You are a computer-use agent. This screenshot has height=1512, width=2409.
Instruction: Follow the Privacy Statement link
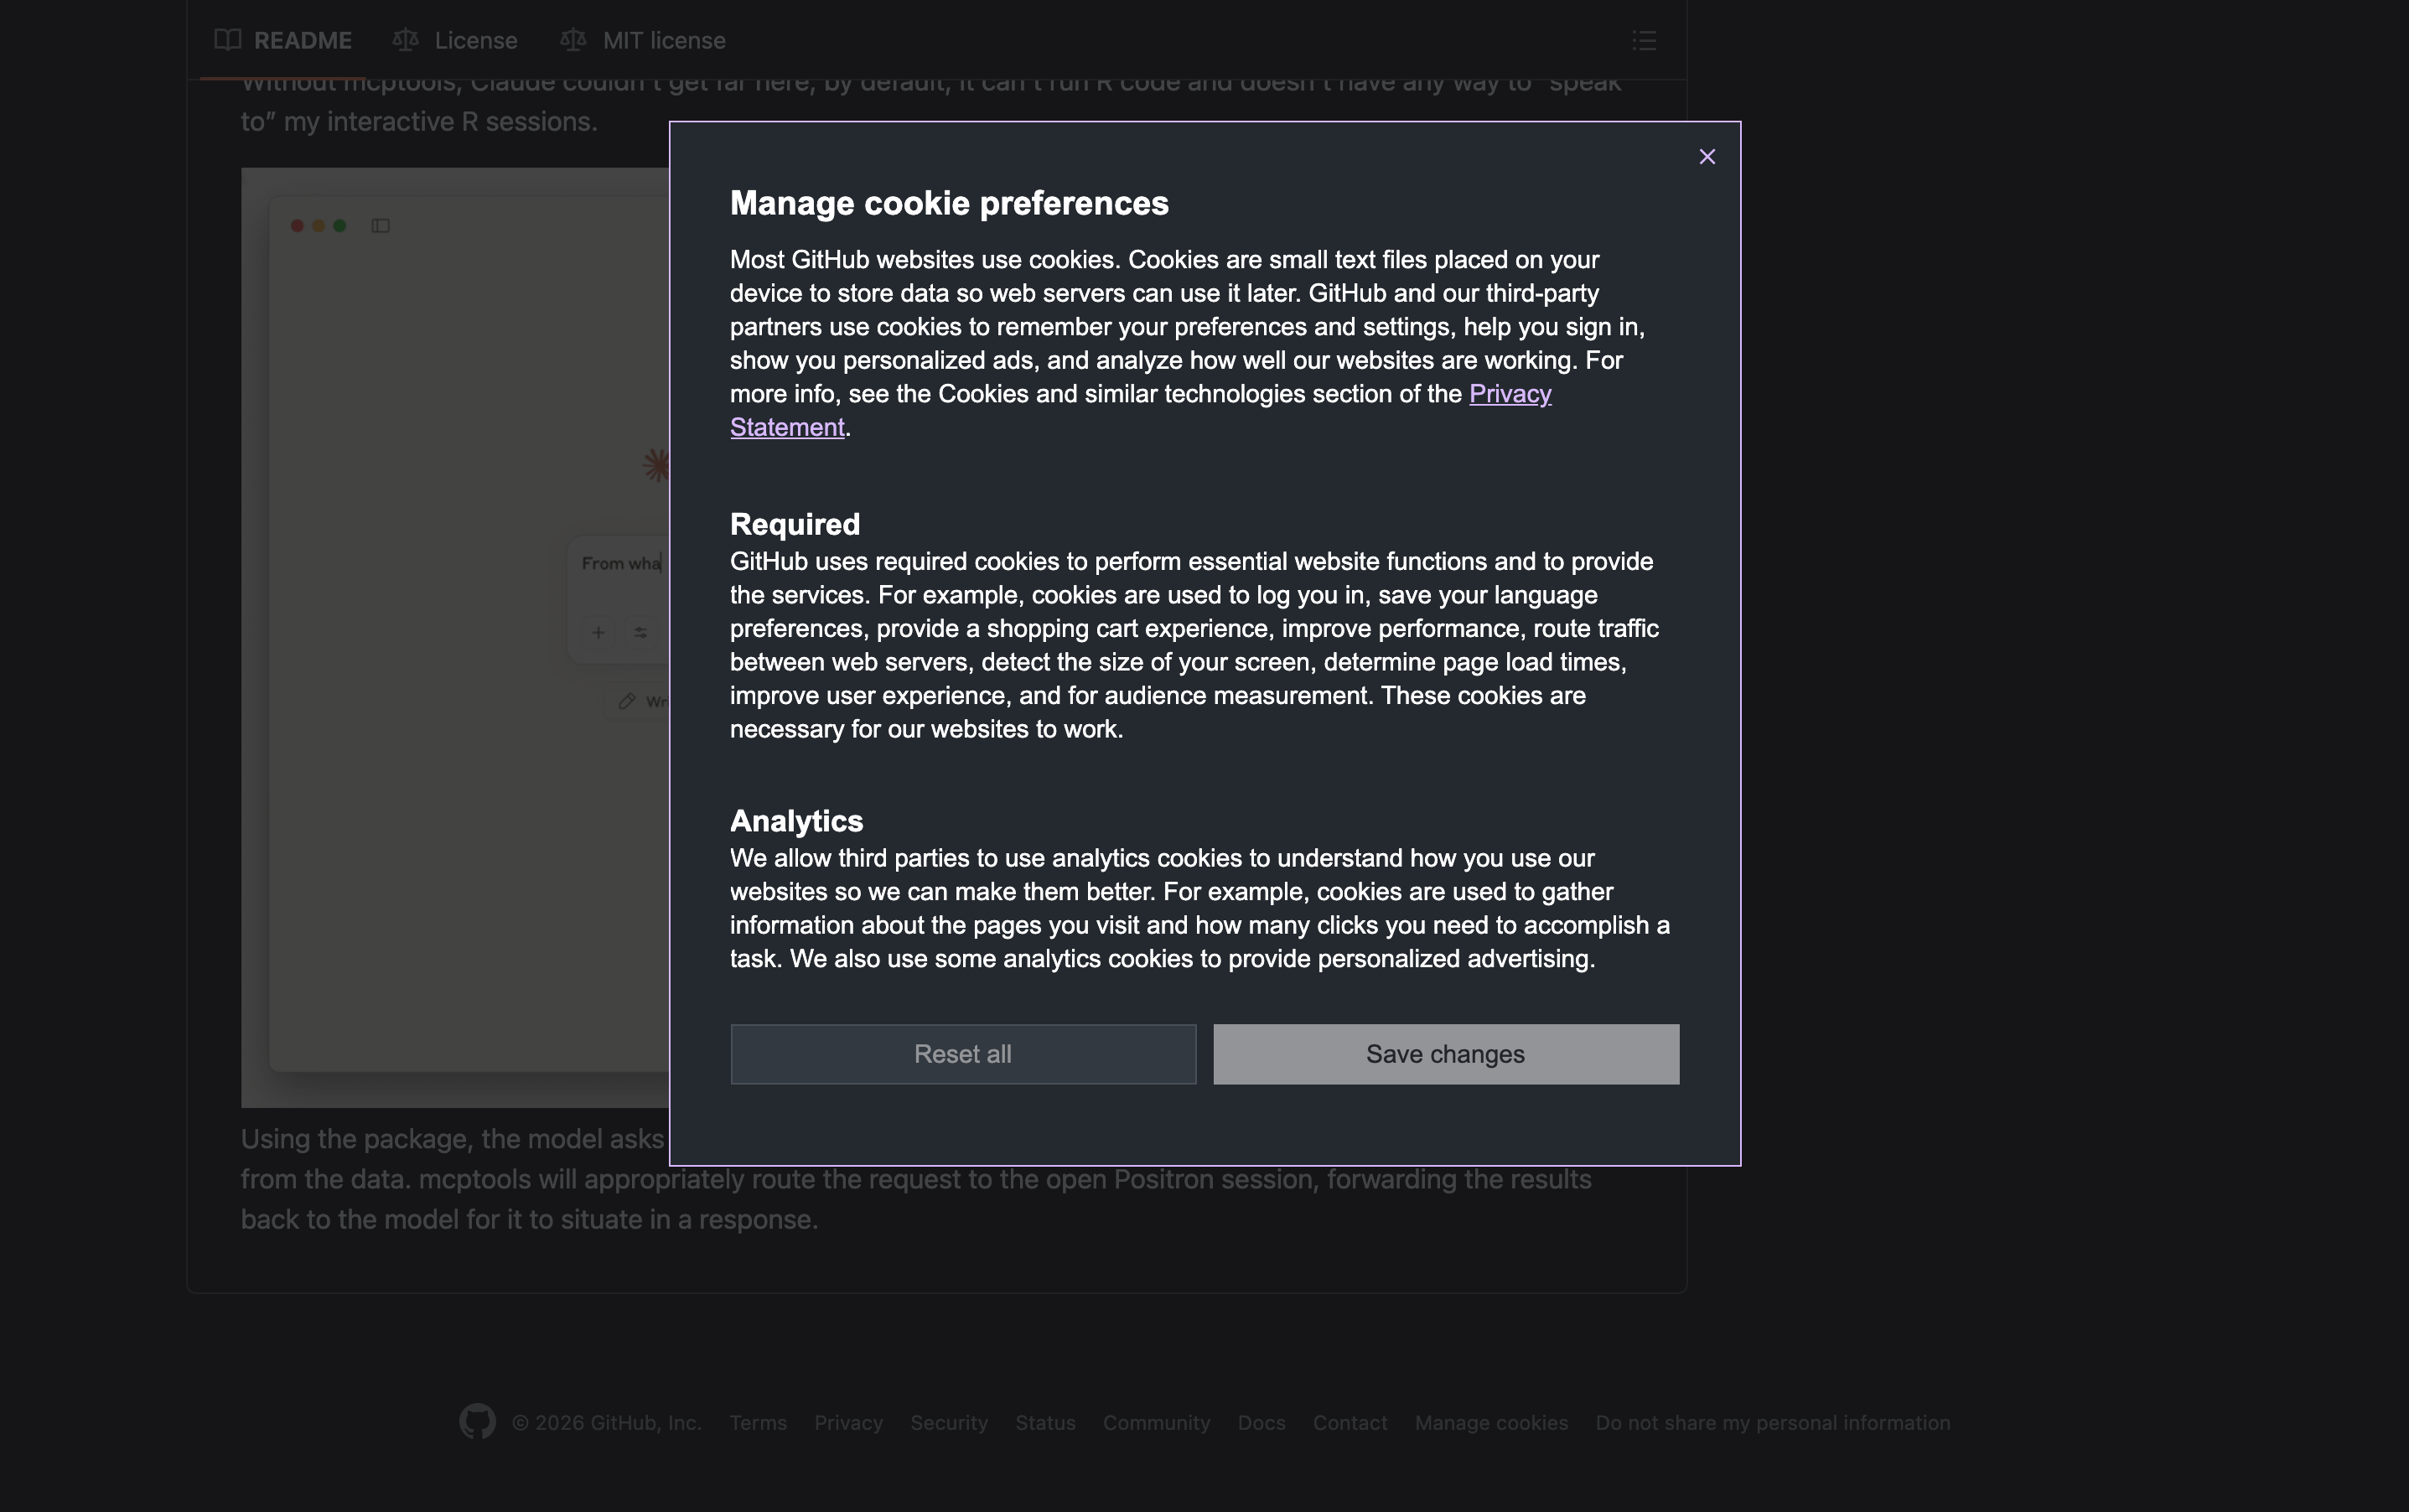point(1509,394)
